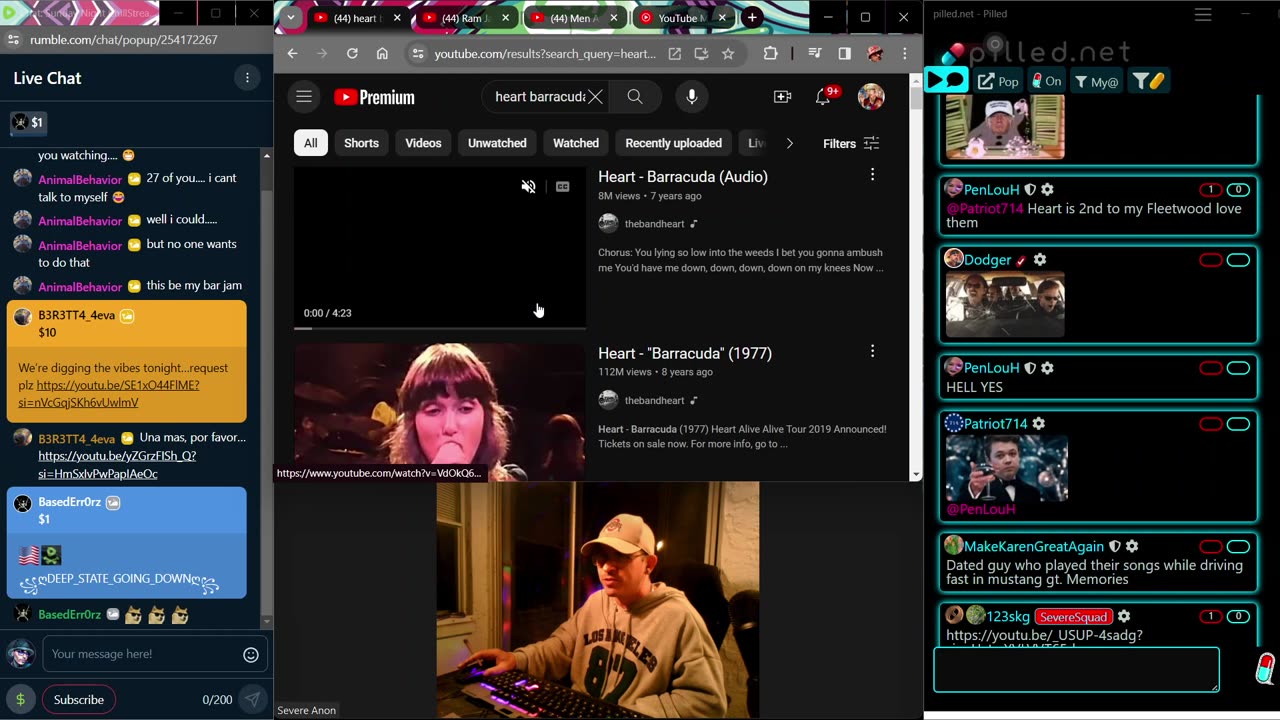Open the tab search dropdown arrow

[290, 18]
